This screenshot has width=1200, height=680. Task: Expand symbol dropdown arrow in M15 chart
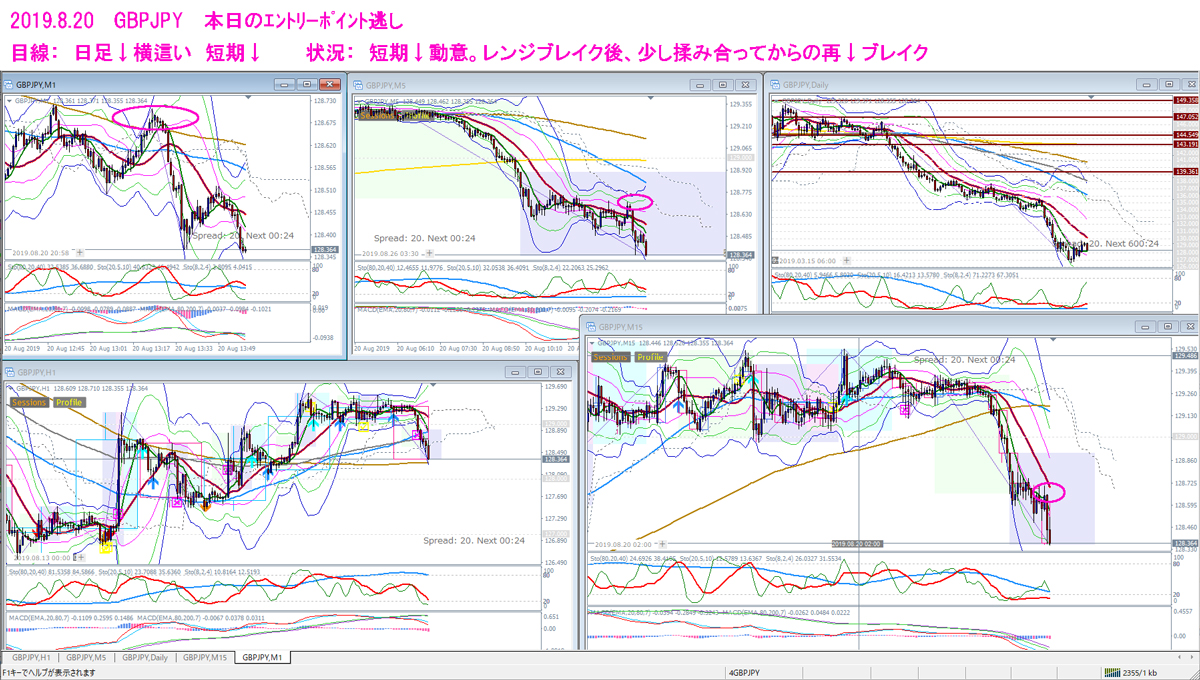592,341
